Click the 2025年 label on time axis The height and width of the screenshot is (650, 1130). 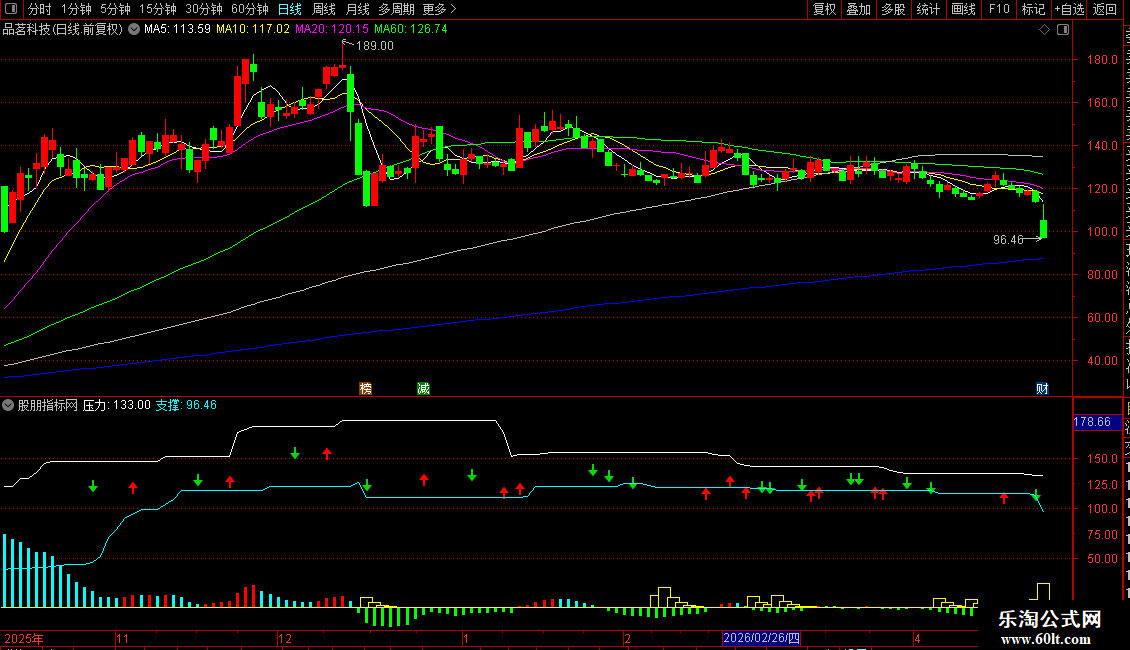(x=24, y=638)
